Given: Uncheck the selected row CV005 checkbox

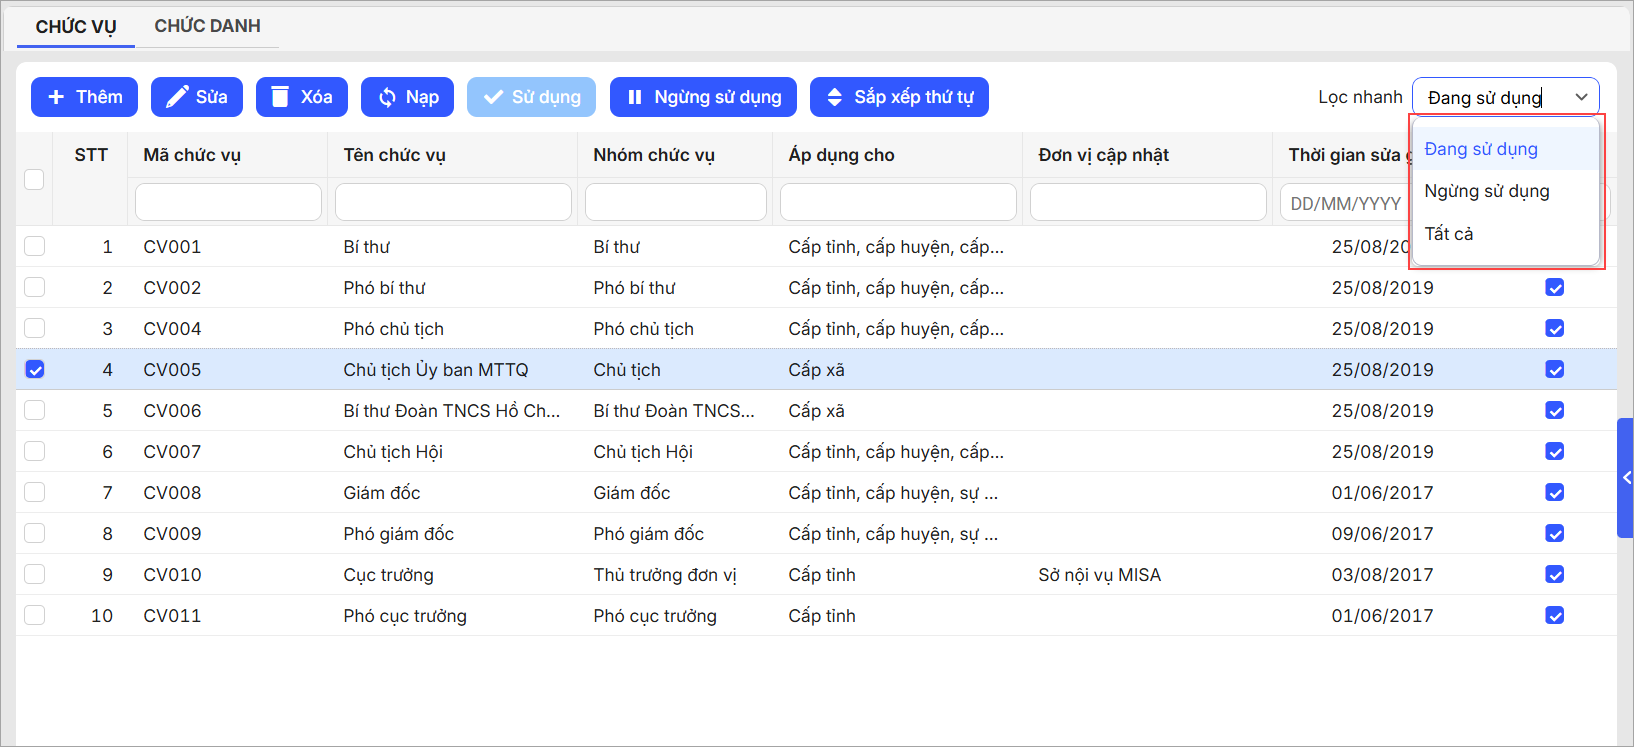Looking at the screenshot, I should (x=35, y=369).
